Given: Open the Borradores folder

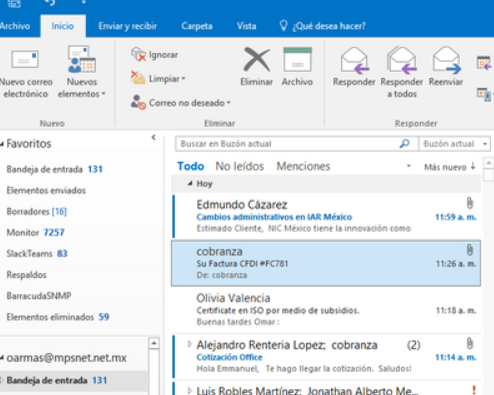Looking at the screenshot, I should (x=37, y=211).
